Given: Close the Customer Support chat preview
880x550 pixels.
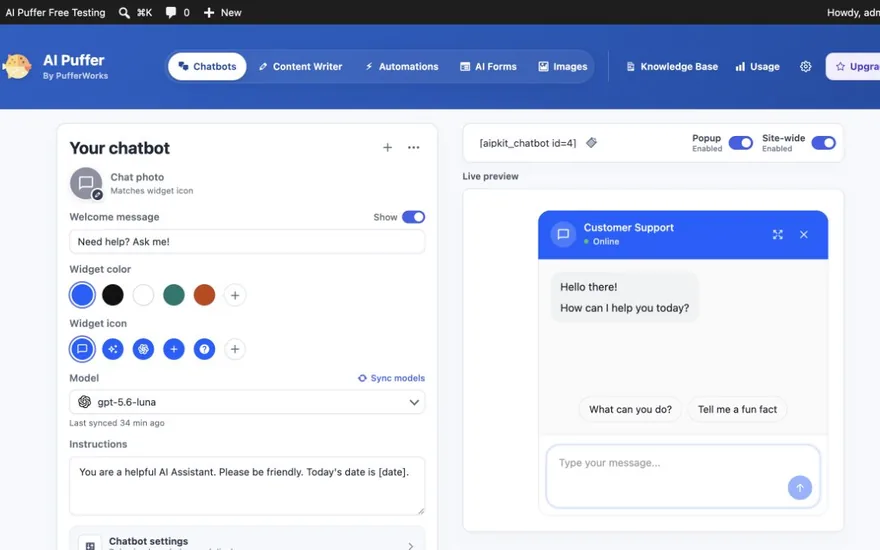Looking at the screenshot, I should pos(804,234).
